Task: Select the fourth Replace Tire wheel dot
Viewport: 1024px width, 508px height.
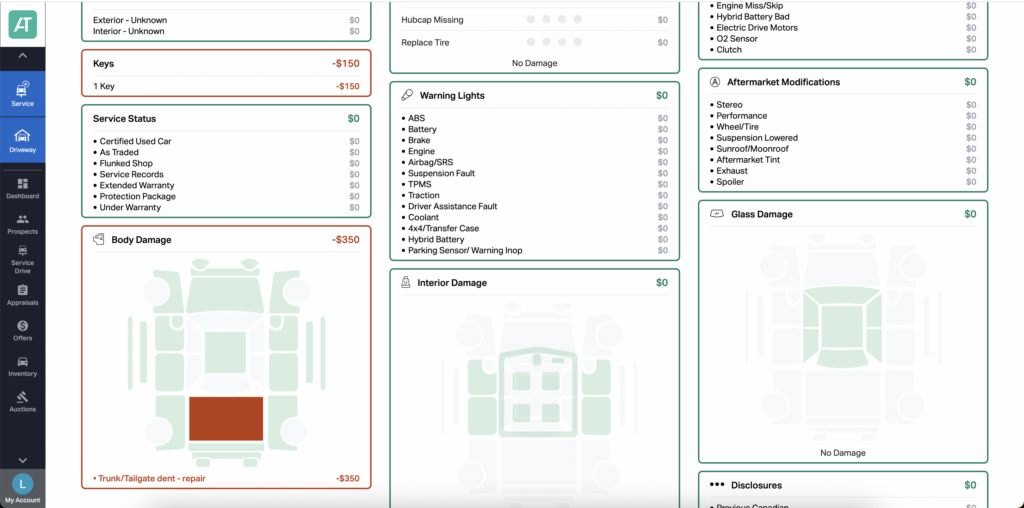Action: tap(578, 42)
